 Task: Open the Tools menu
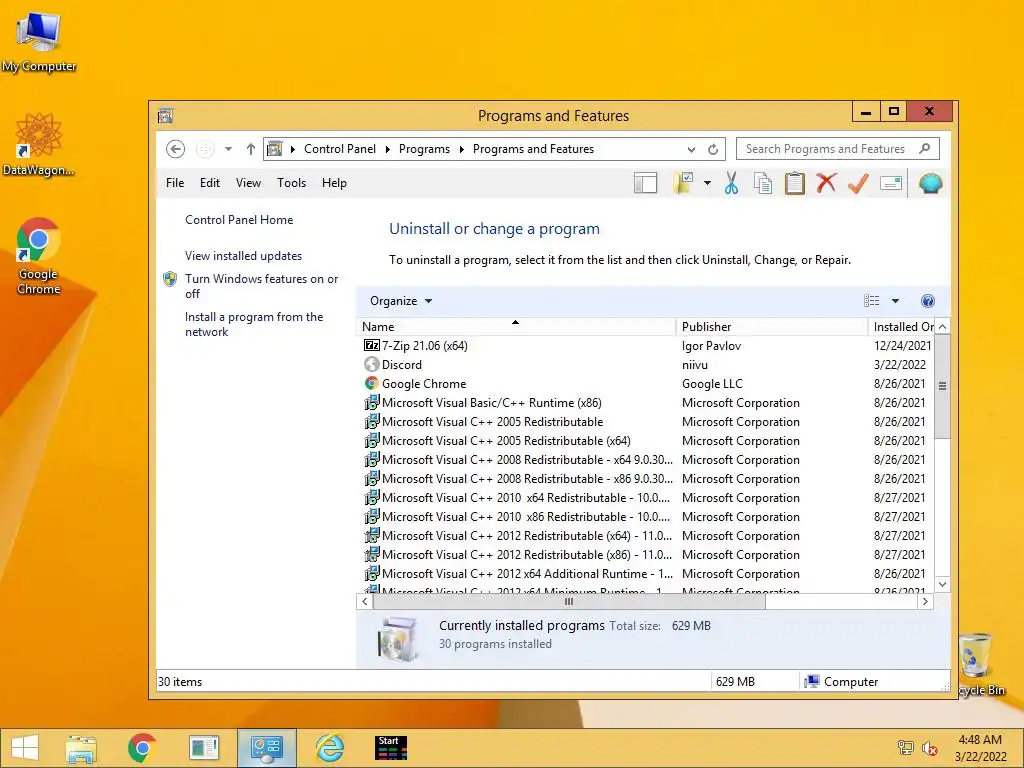291,183
